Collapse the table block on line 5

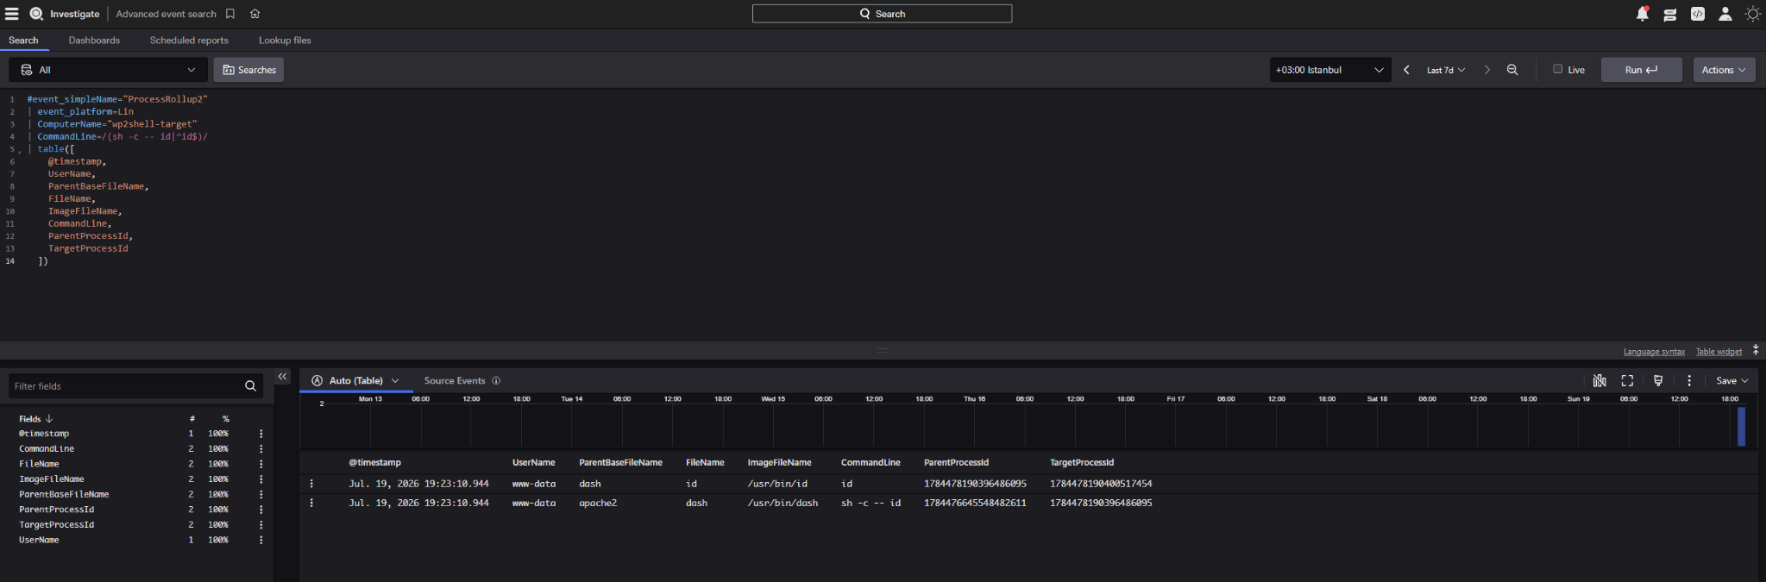pyautogui.click(x=20, y=151)
